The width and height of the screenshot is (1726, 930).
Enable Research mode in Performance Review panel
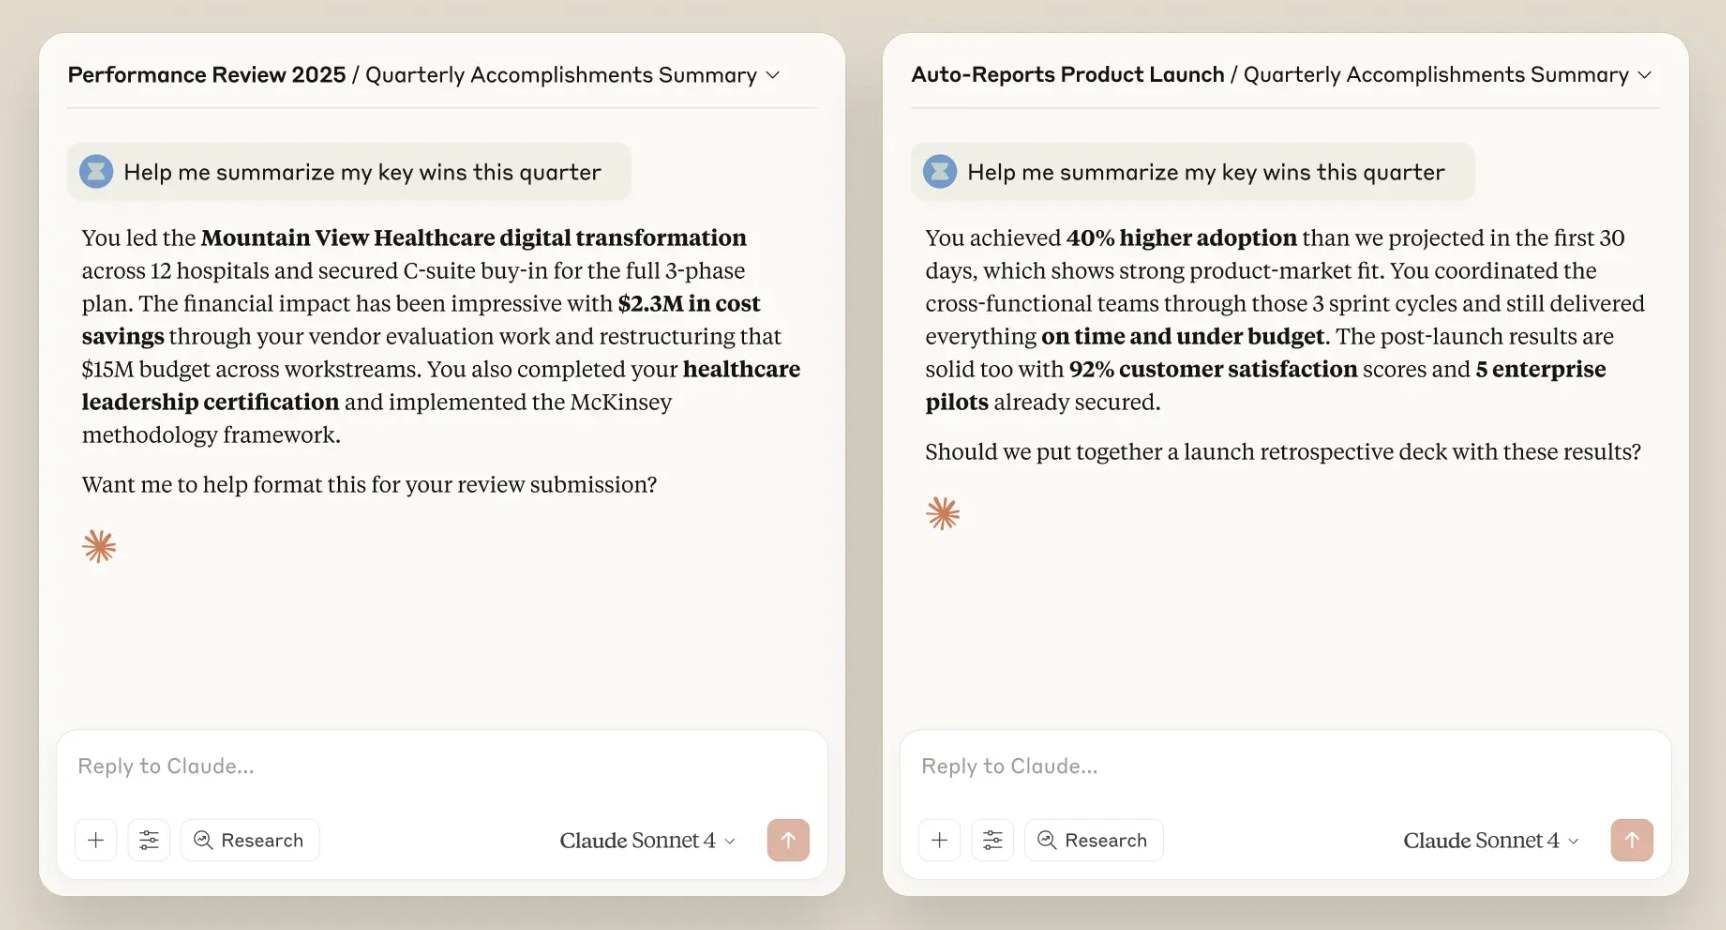(250, 840)
